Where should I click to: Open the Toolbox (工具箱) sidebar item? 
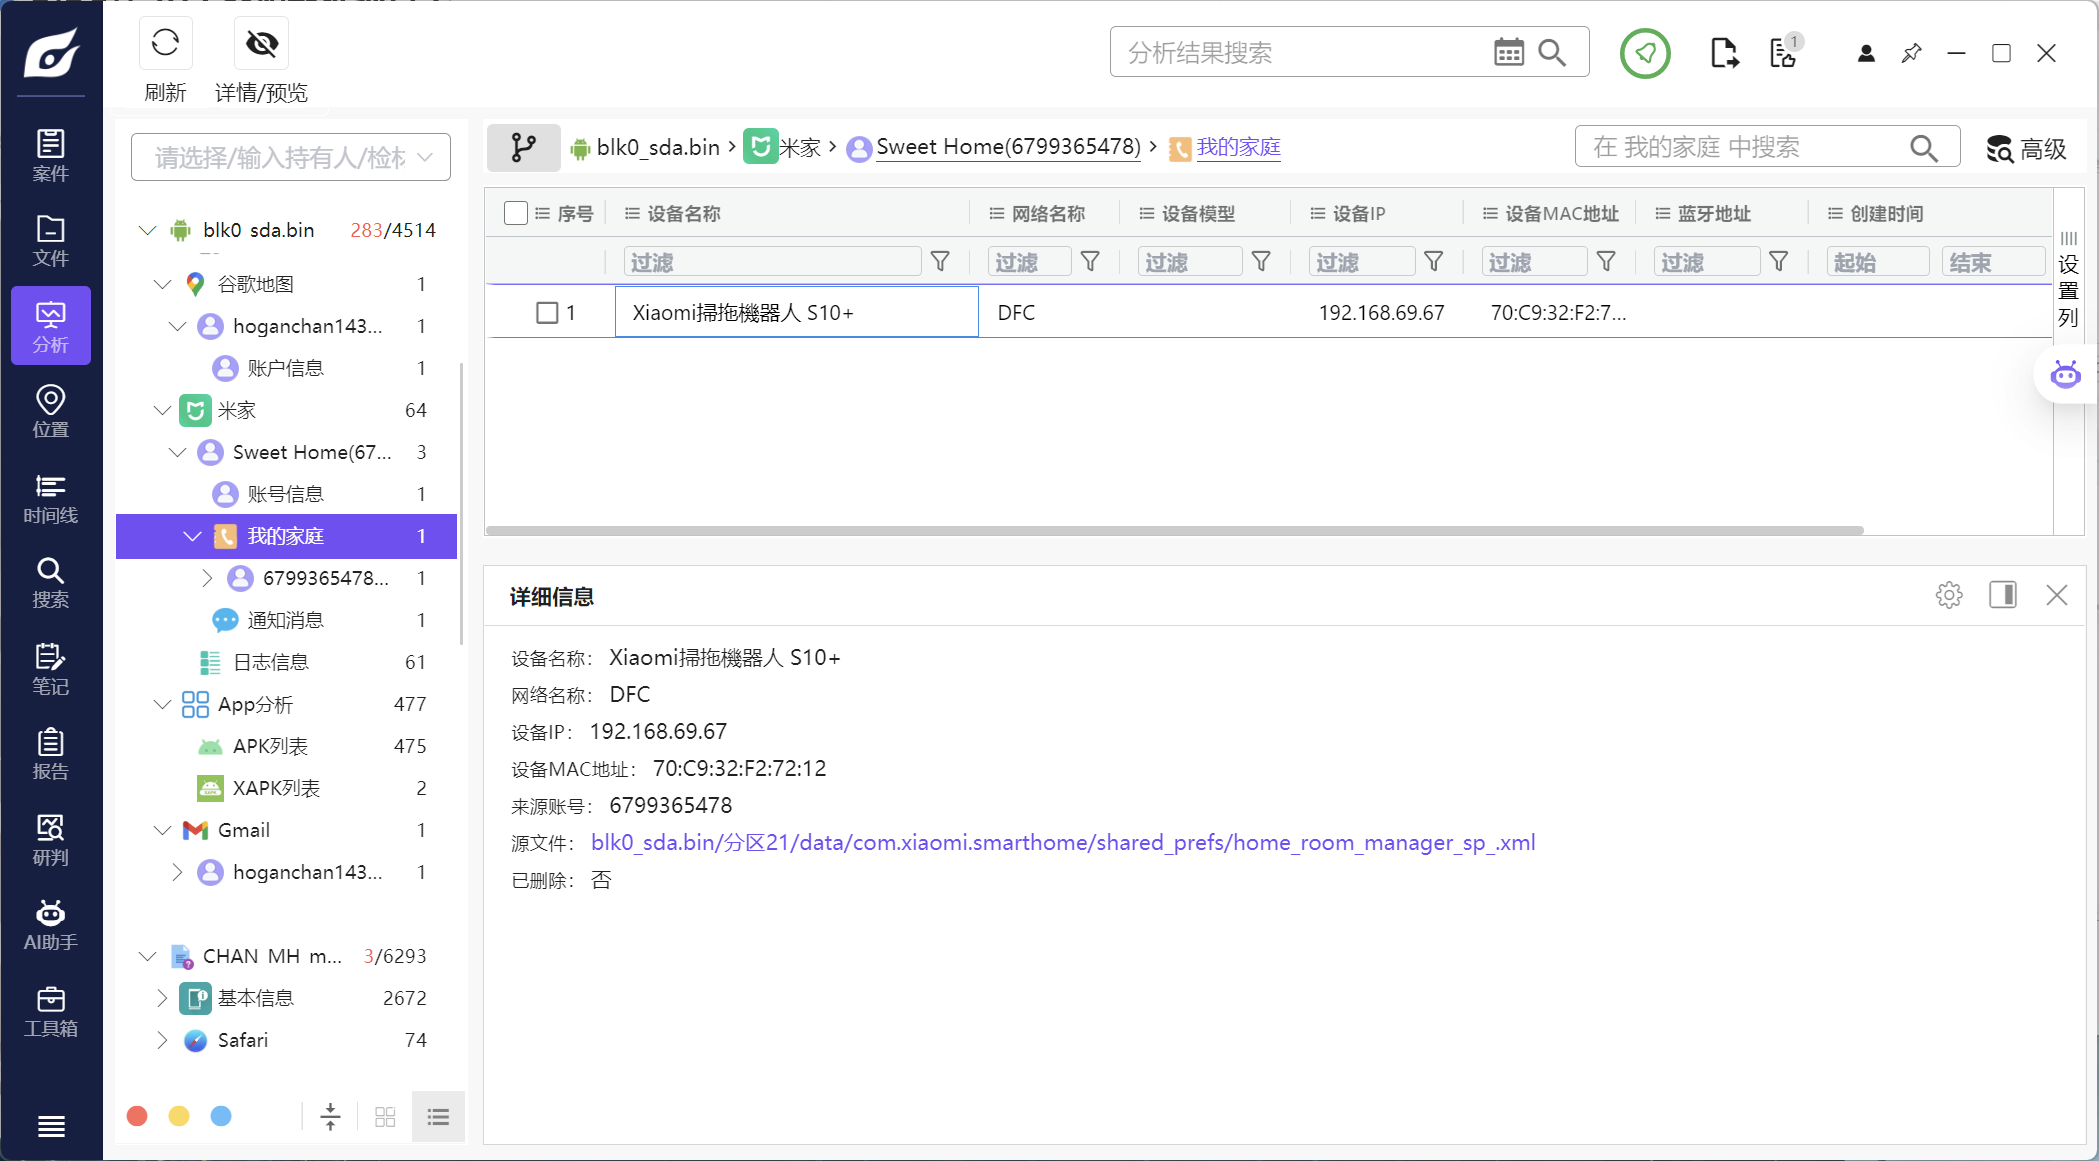tap(50, 1012)
